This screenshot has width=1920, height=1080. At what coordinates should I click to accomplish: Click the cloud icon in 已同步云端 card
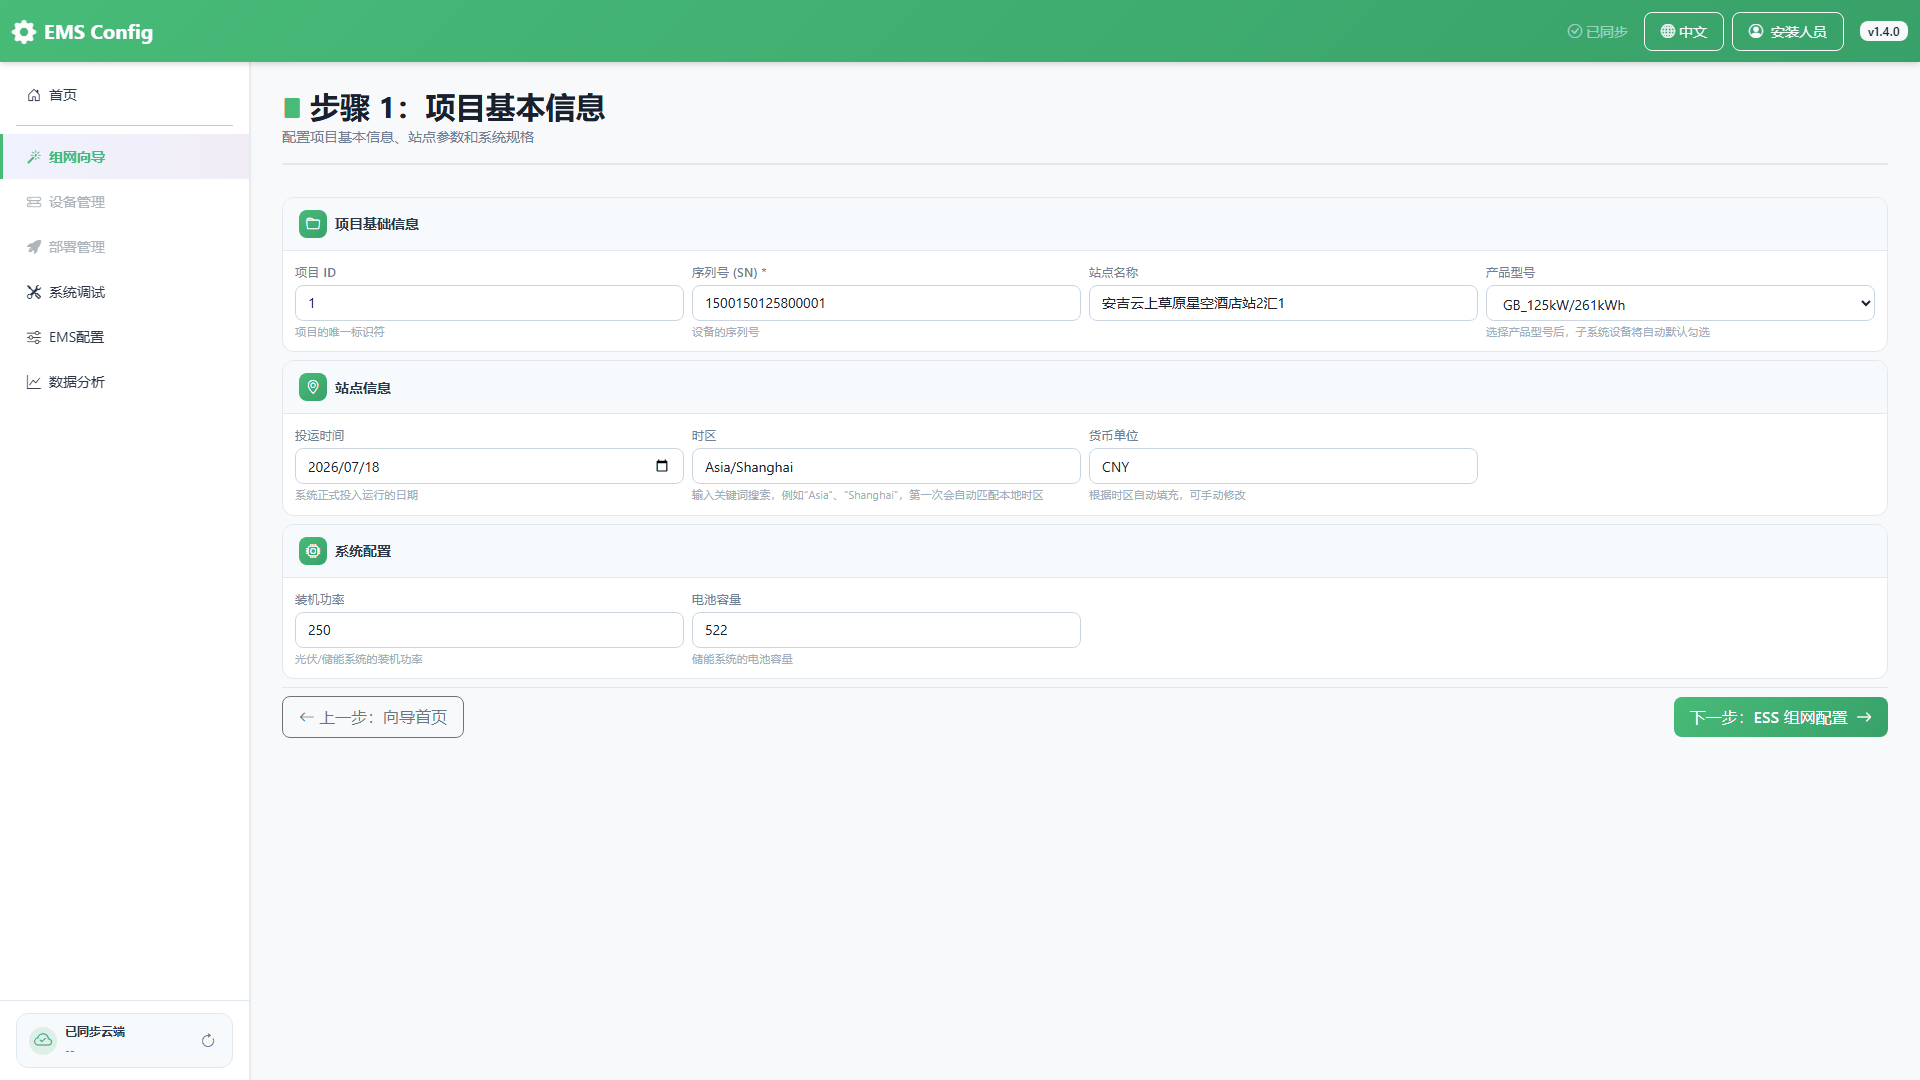click(x=43, y=1040)
